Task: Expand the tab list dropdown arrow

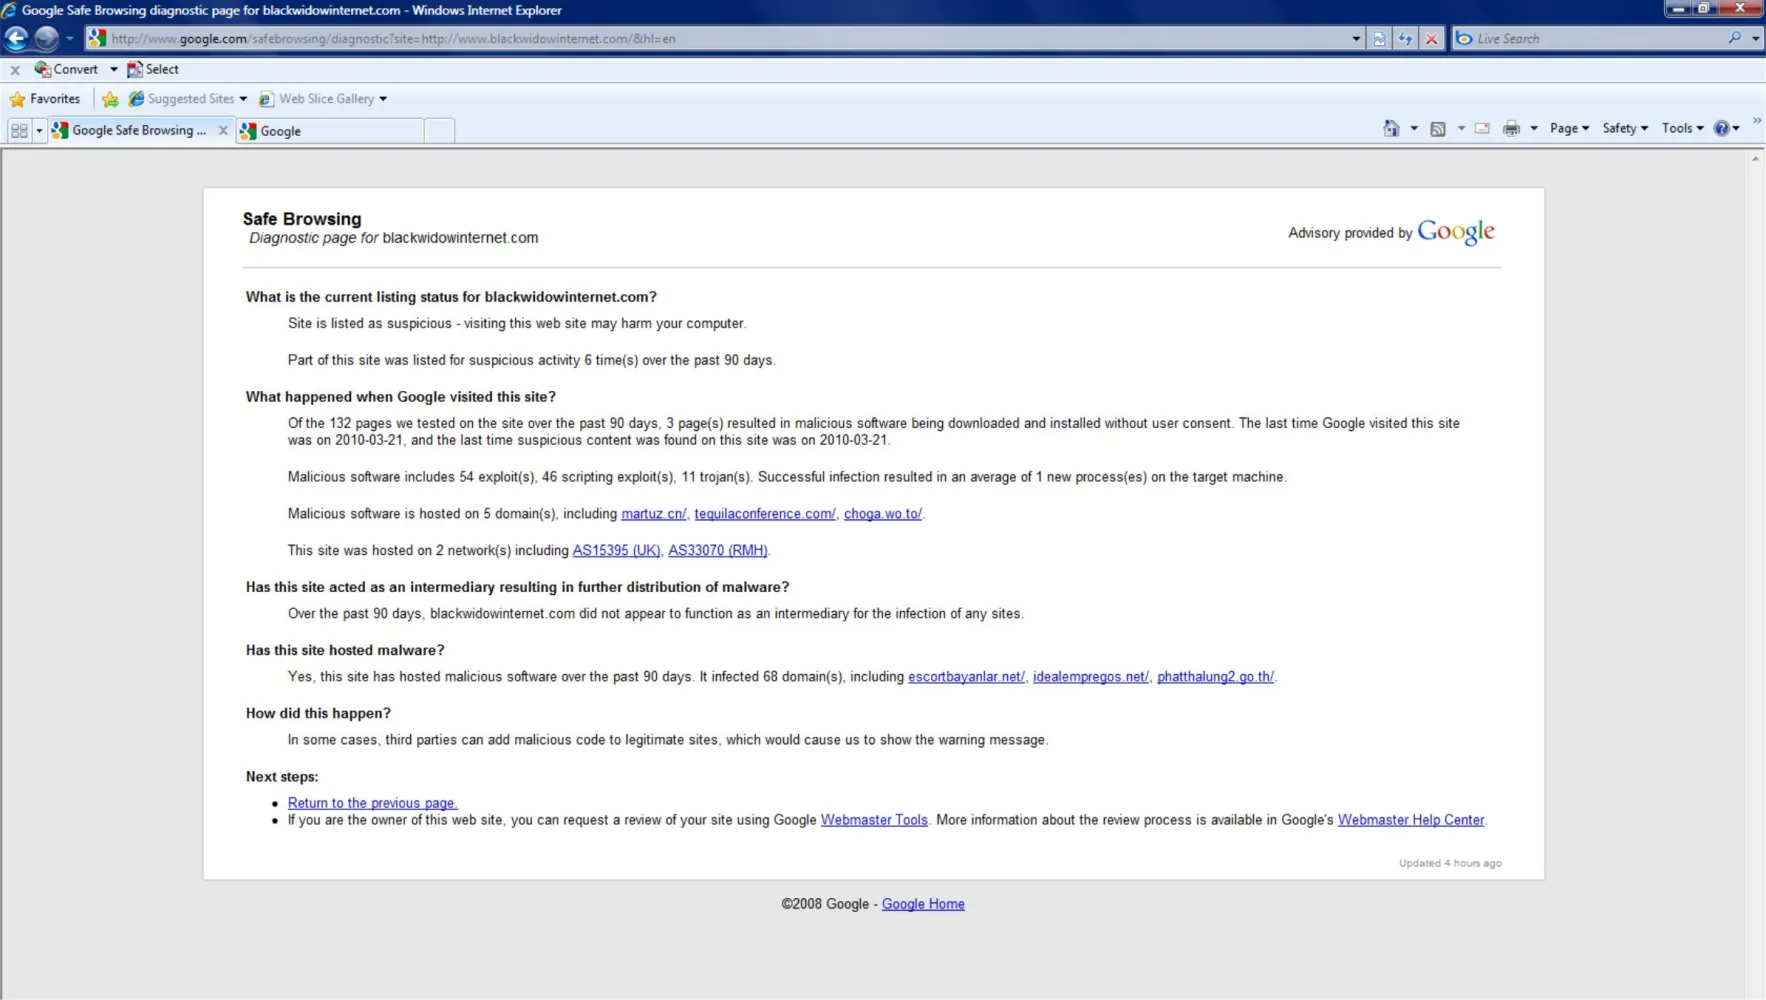Action: pyautogui.click(x=39, y=131)
